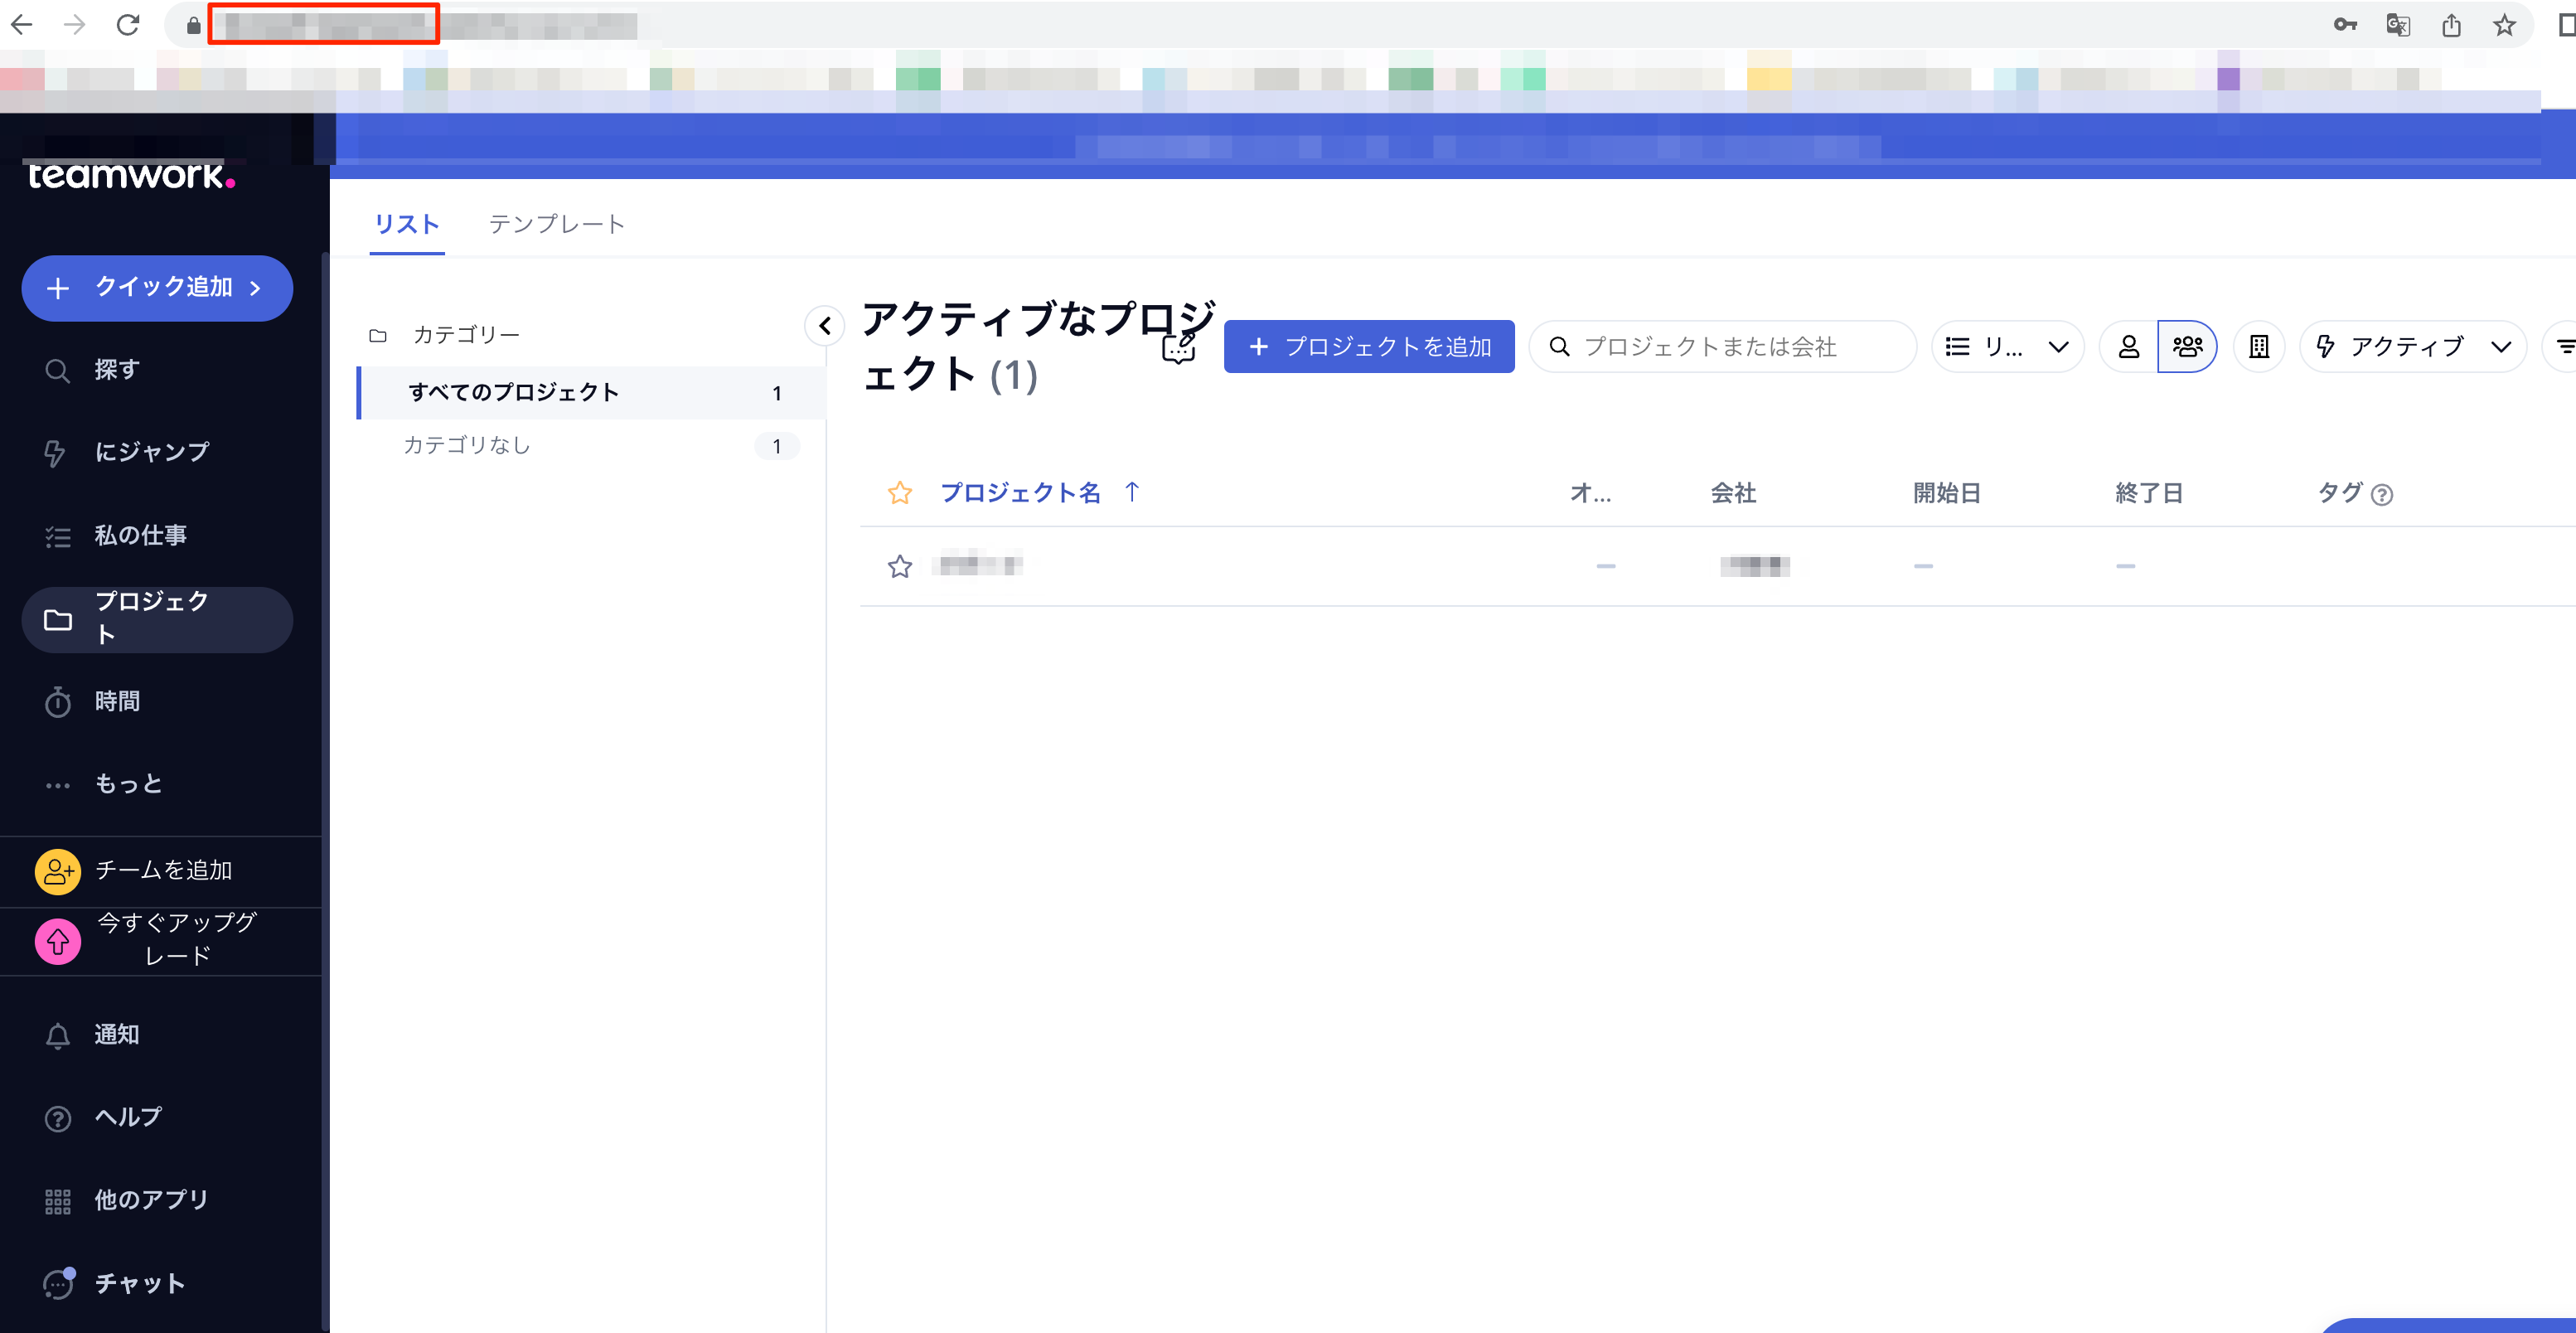Viewport: 2576px width, 1333px height.
Task: Toggle the all-people group filter button
Action: (2187, 347)
